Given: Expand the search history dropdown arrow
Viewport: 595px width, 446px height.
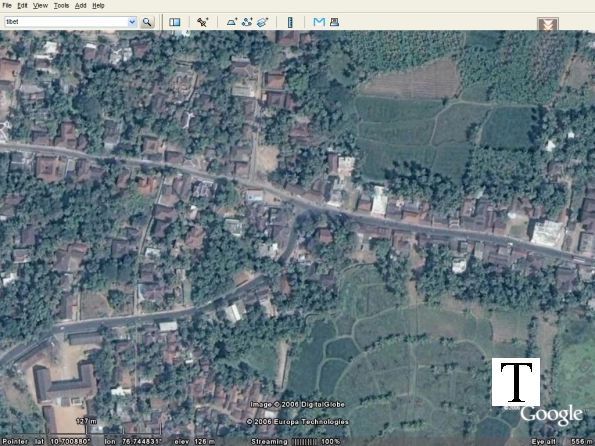Looking at the screenshot, I should pos(132,22).
